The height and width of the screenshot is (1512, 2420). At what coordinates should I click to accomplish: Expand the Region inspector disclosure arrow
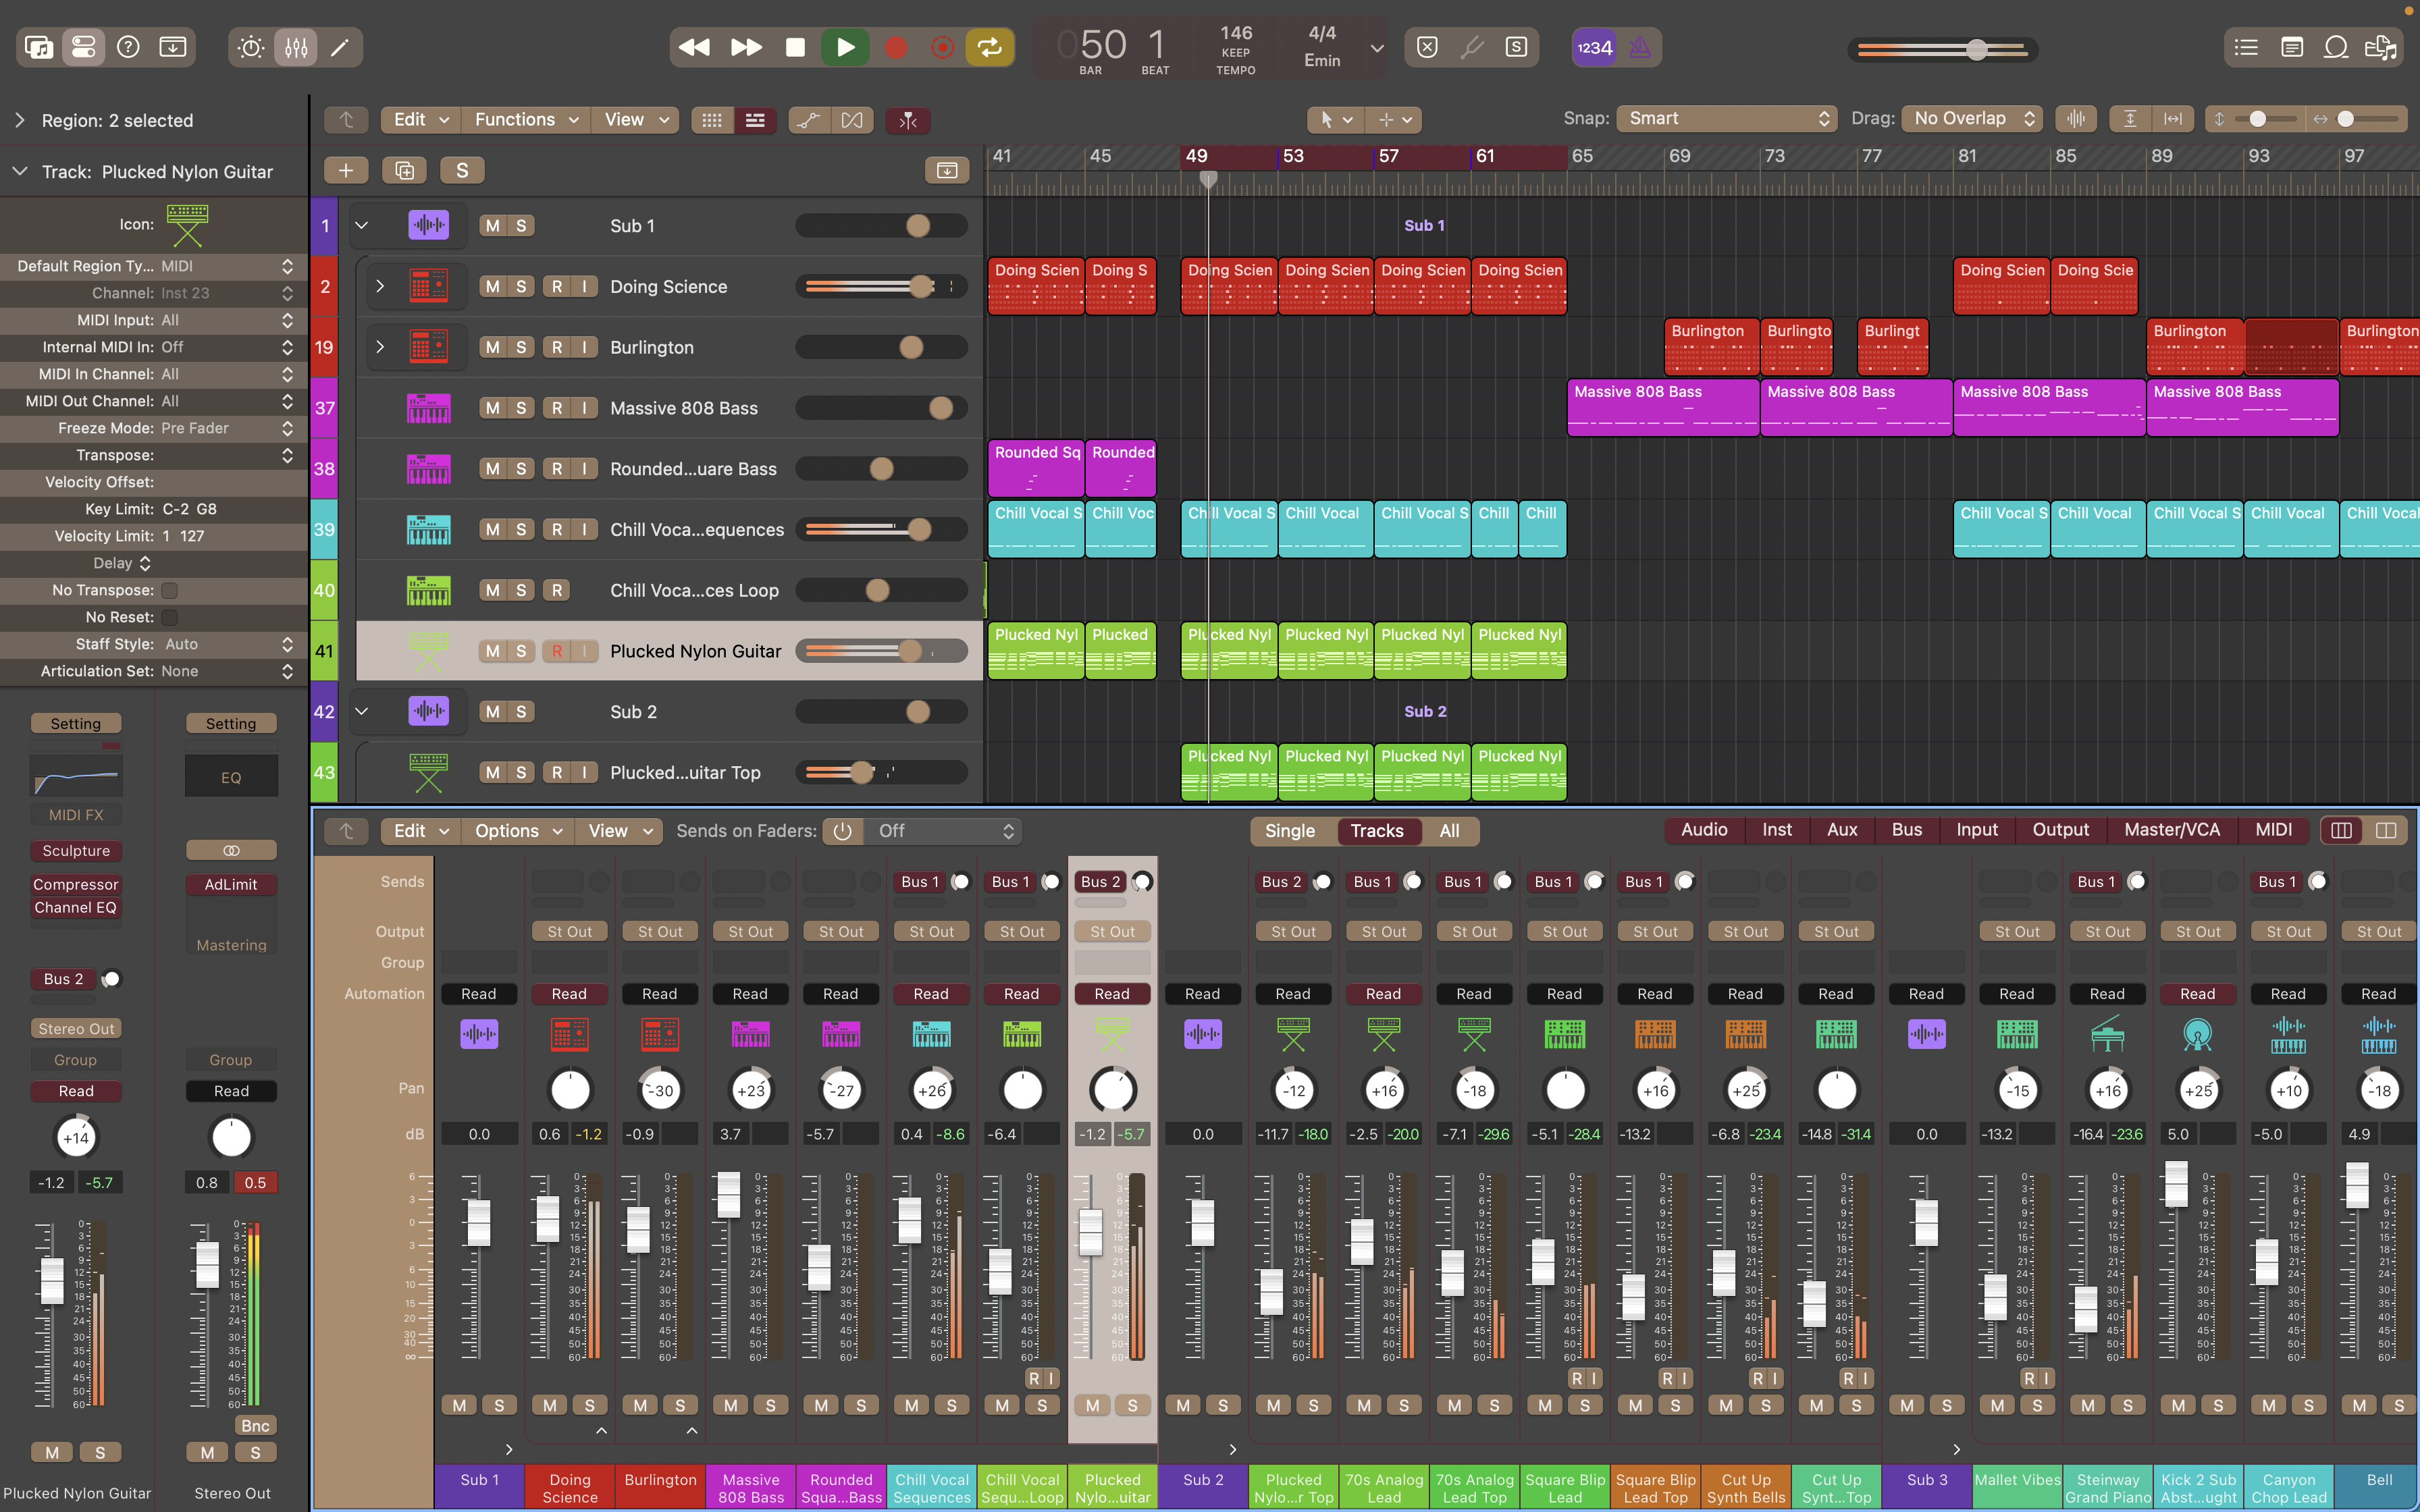19,120
